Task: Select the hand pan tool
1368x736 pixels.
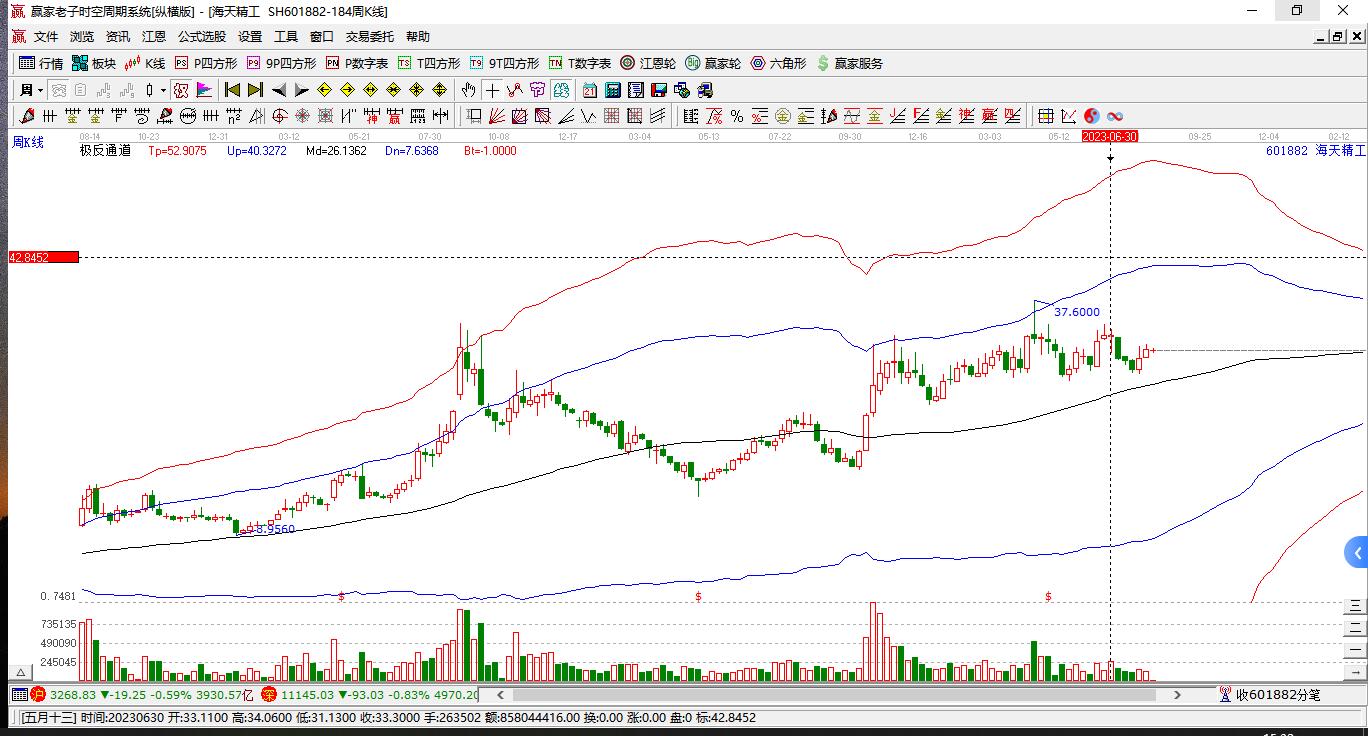Action: [469, 90]
